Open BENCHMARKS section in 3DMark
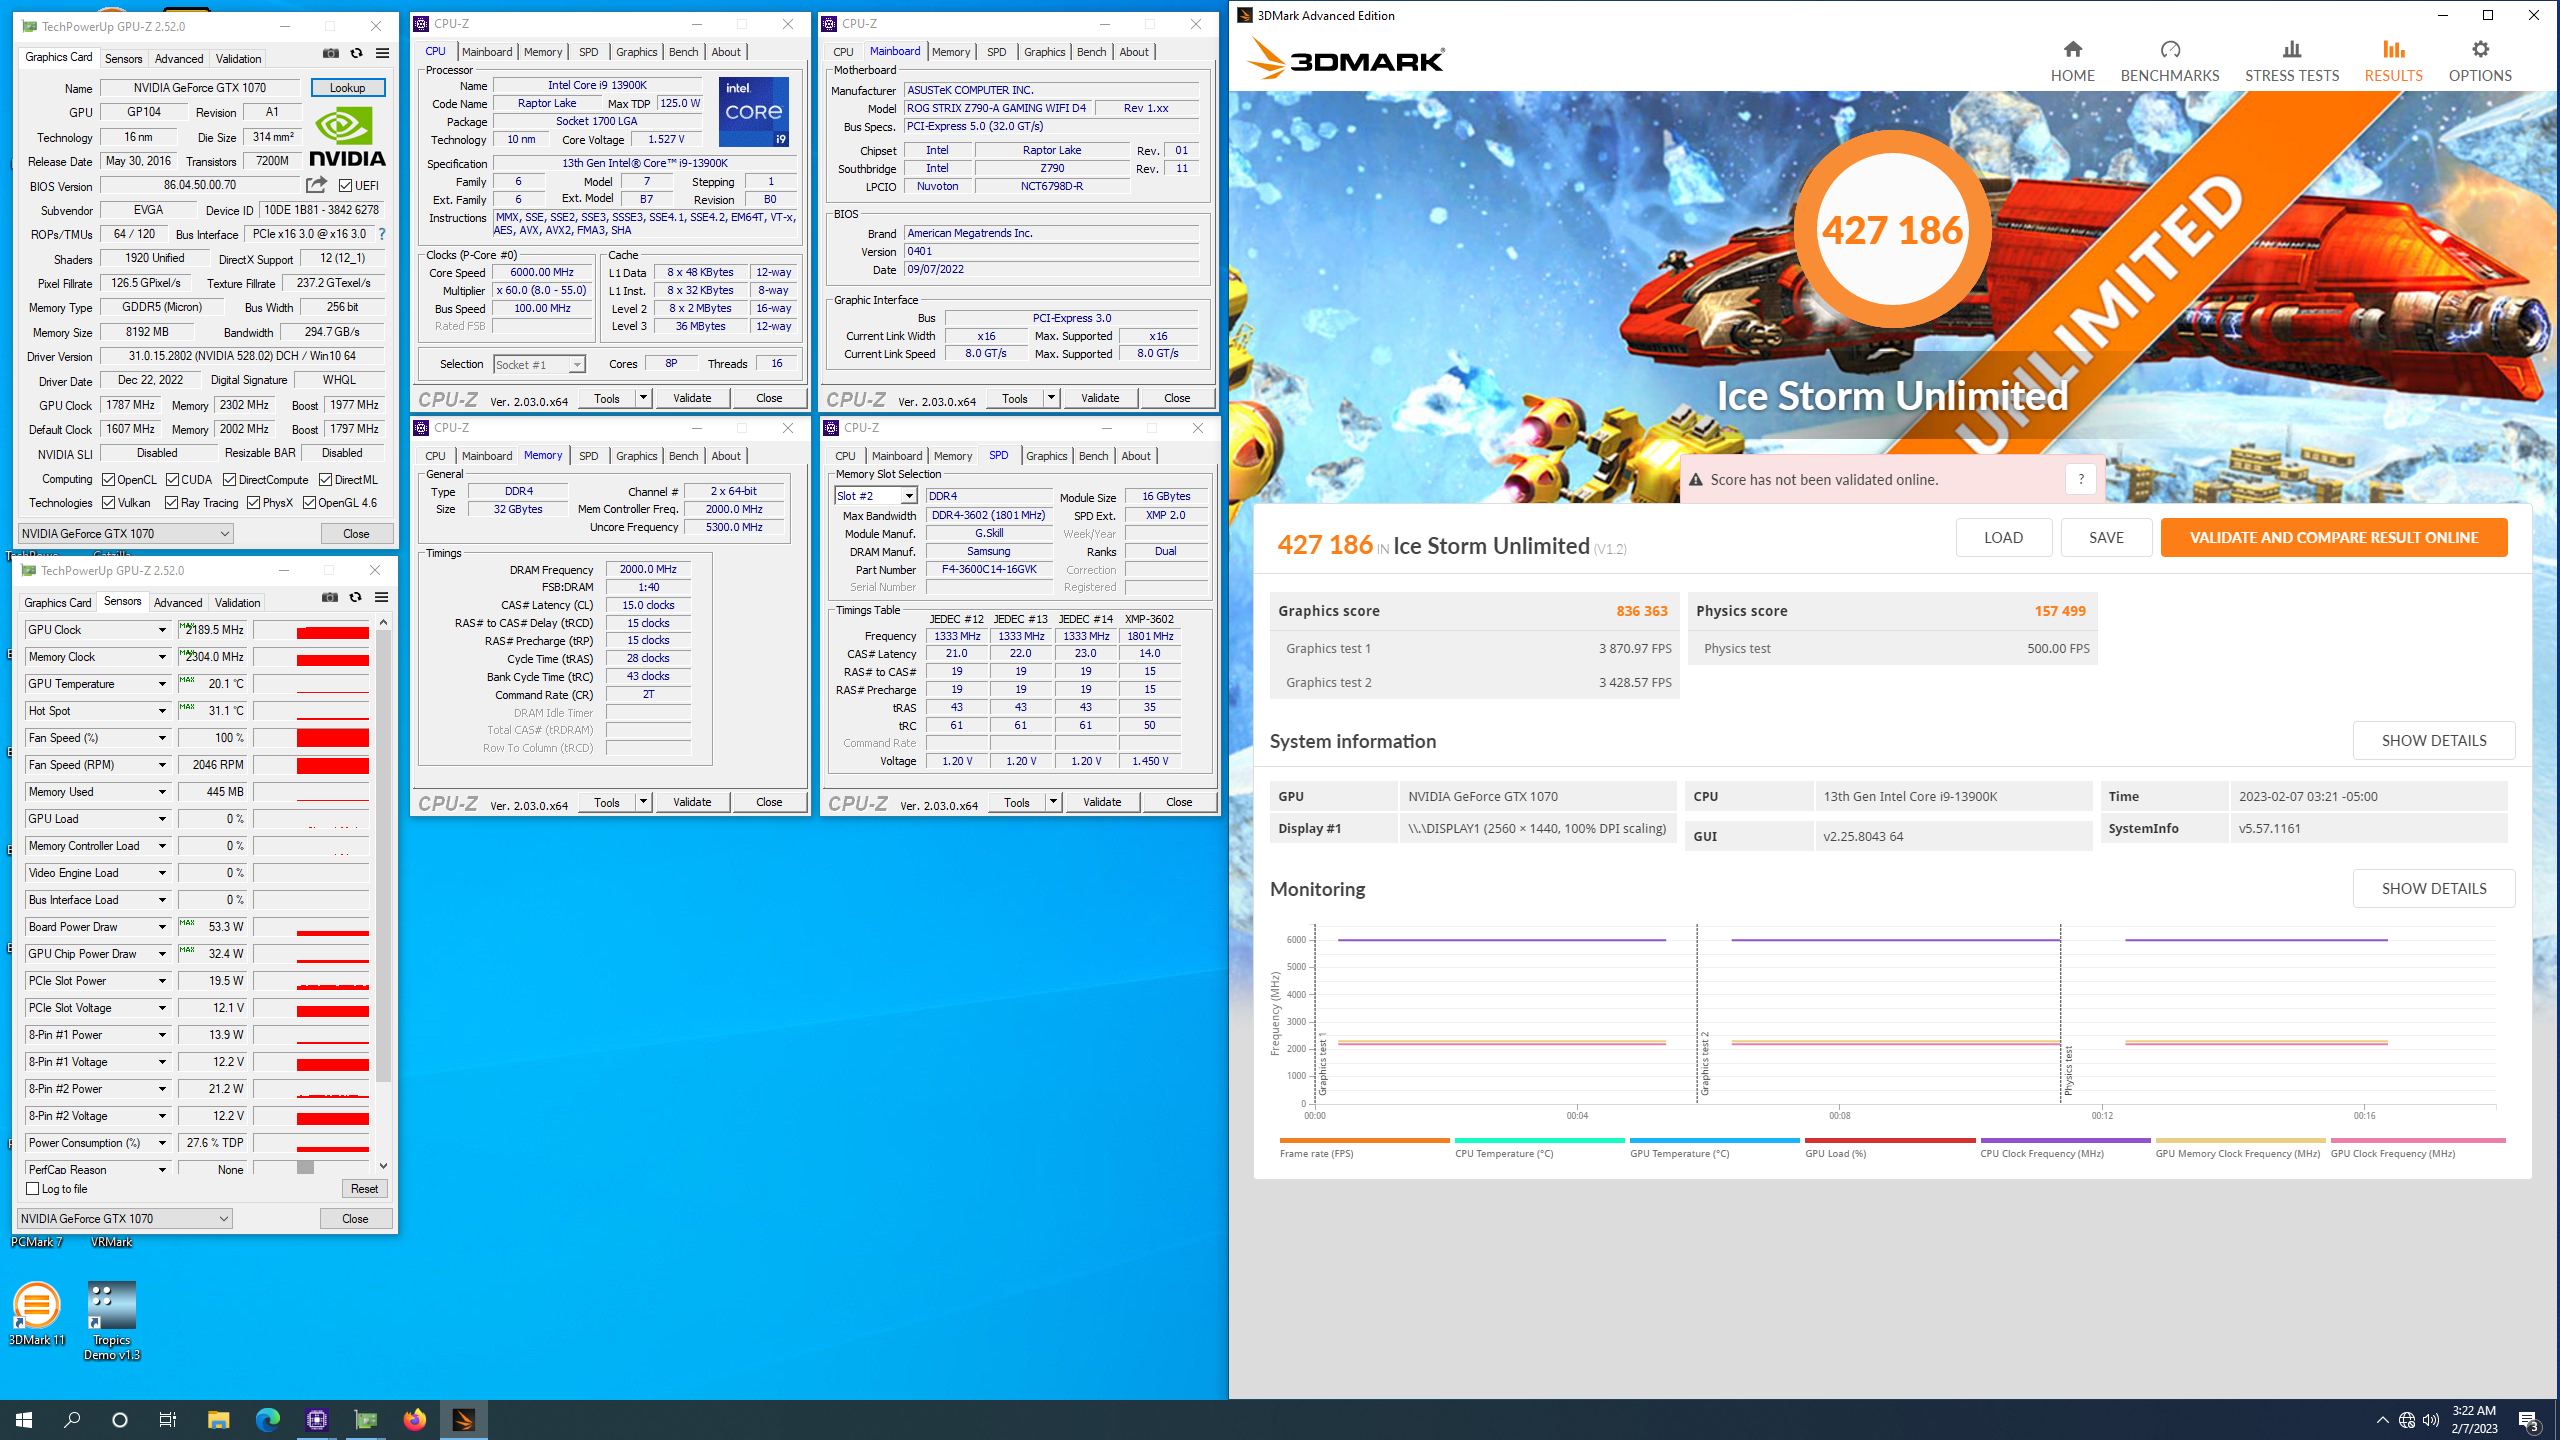This screenshot has width=2560, height=1440. point(2169,62)
